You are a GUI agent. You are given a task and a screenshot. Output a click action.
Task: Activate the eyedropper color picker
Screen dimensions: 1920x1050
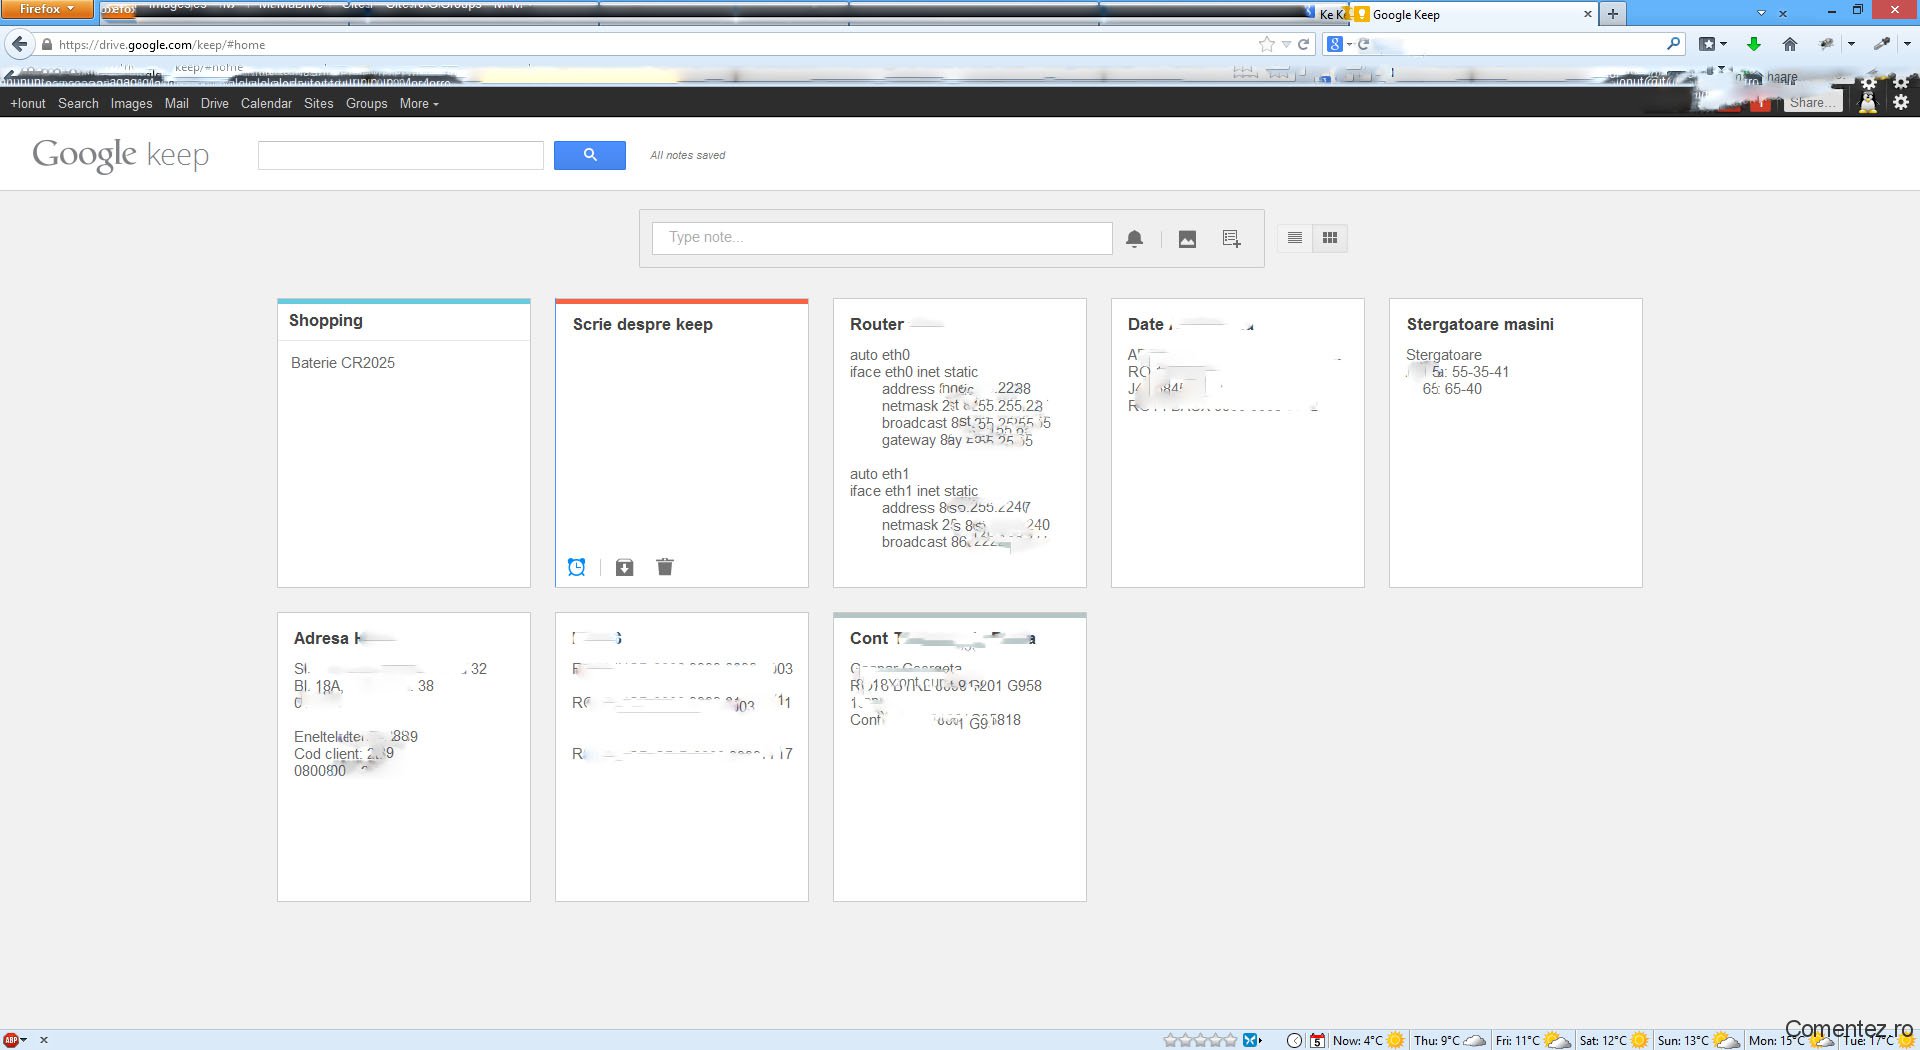(x=1882, y=44)
